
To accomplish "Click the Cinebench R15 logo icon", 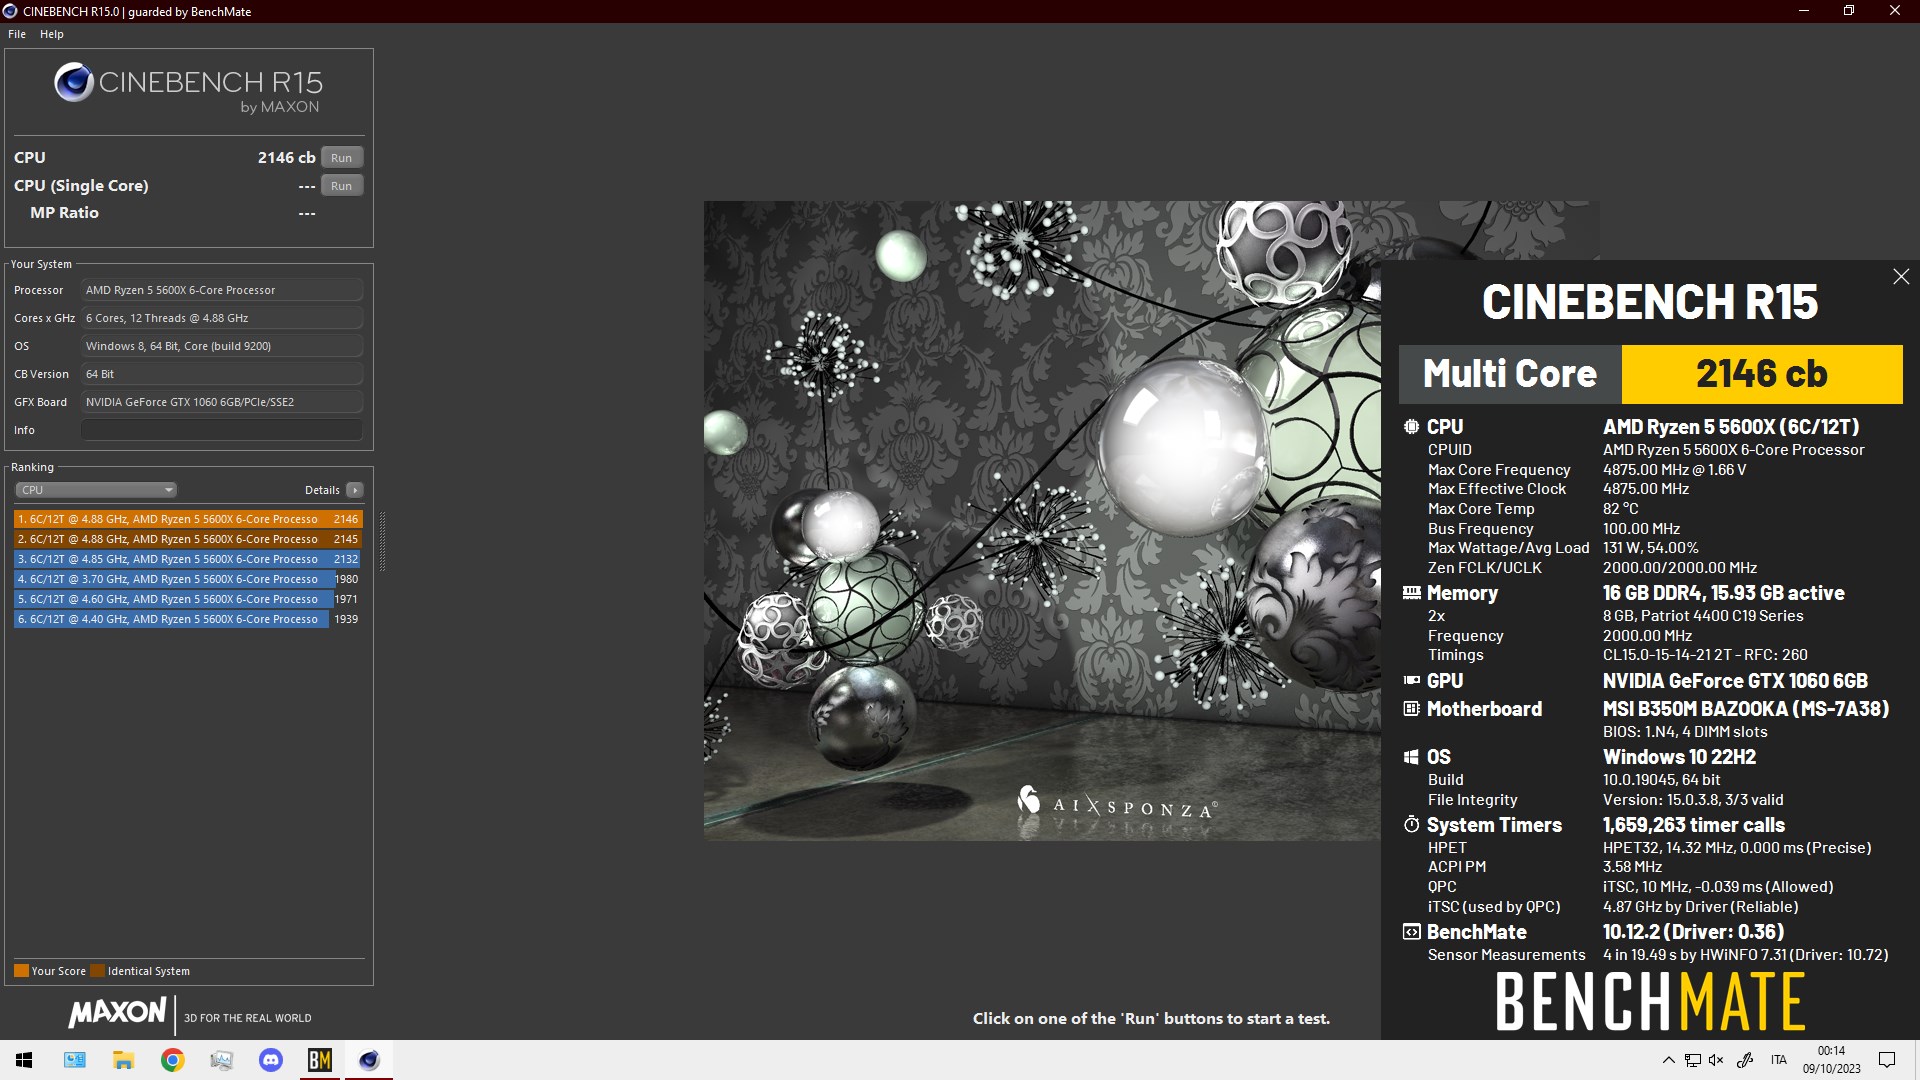I will pyautogui.click(x=74, y=82).
